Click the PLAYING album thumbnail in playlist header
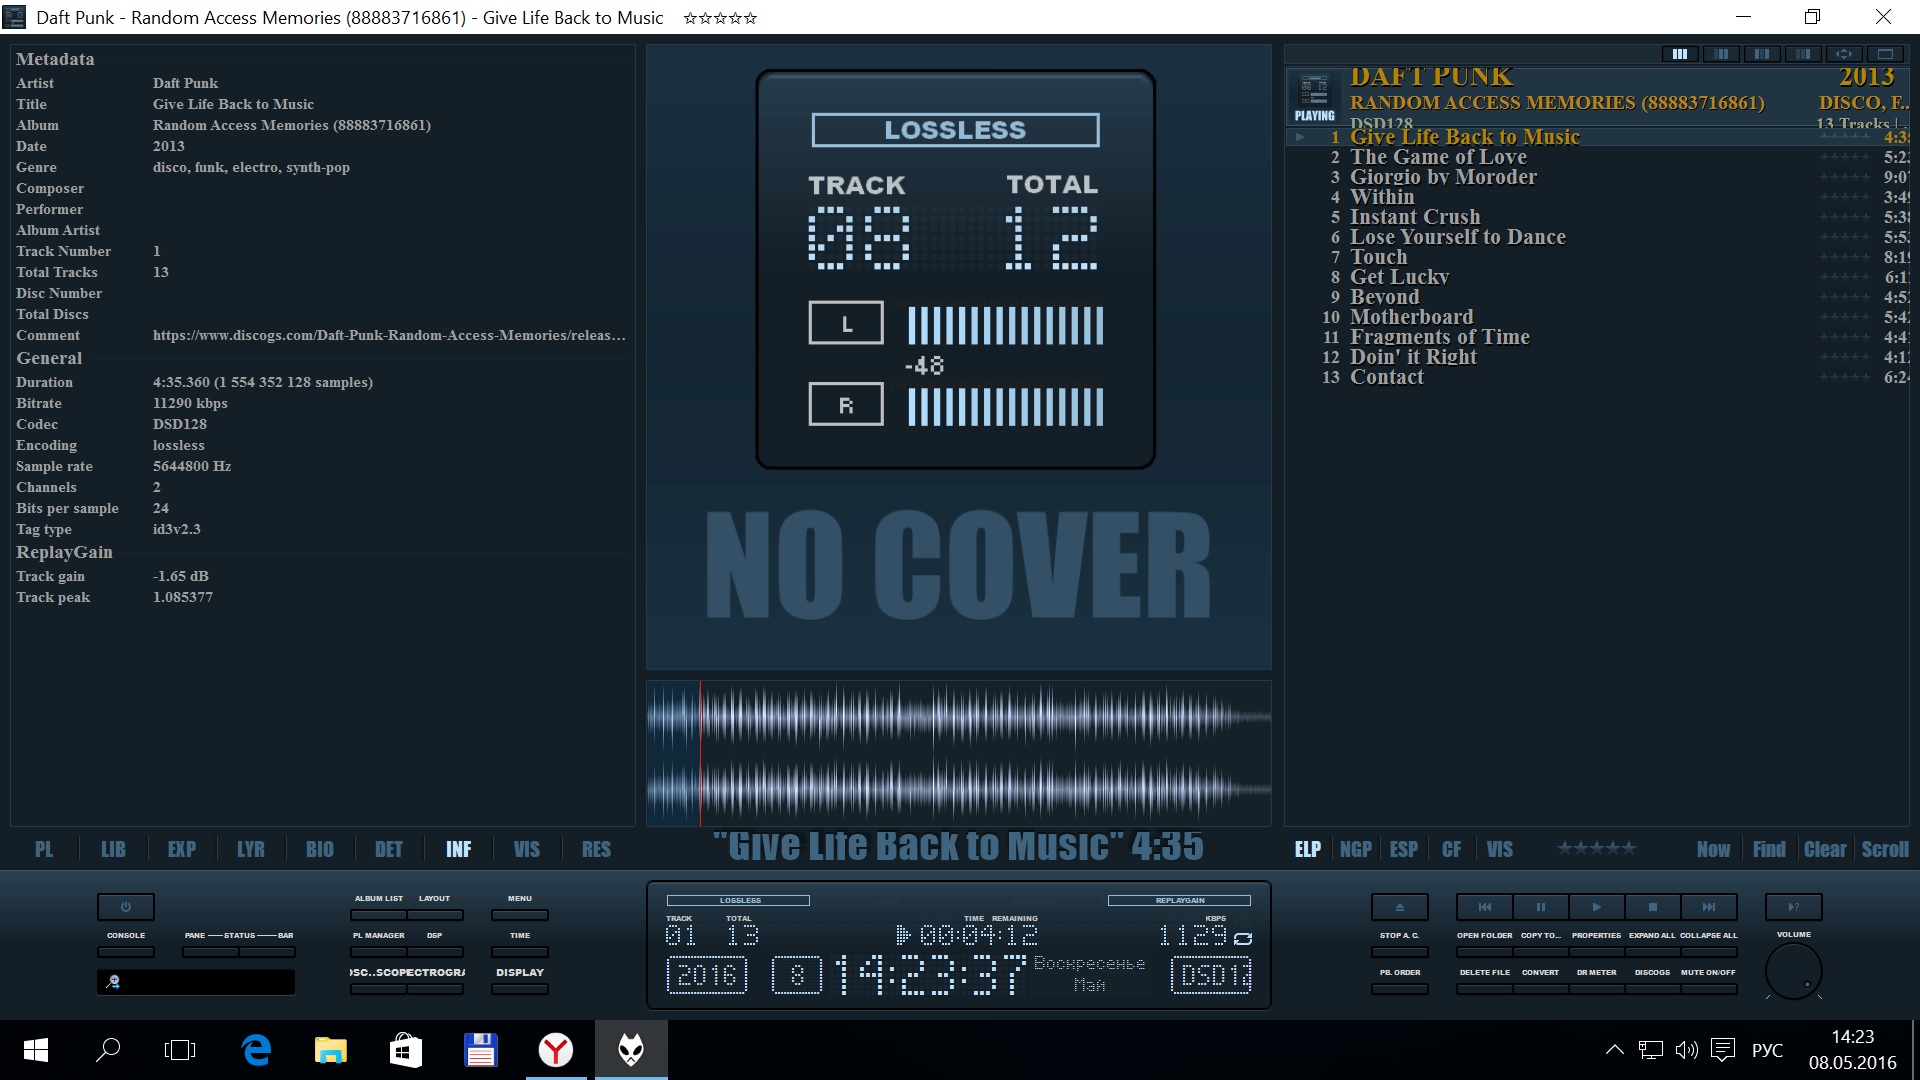1920x1080 pixels. (x=1314, y=97)
